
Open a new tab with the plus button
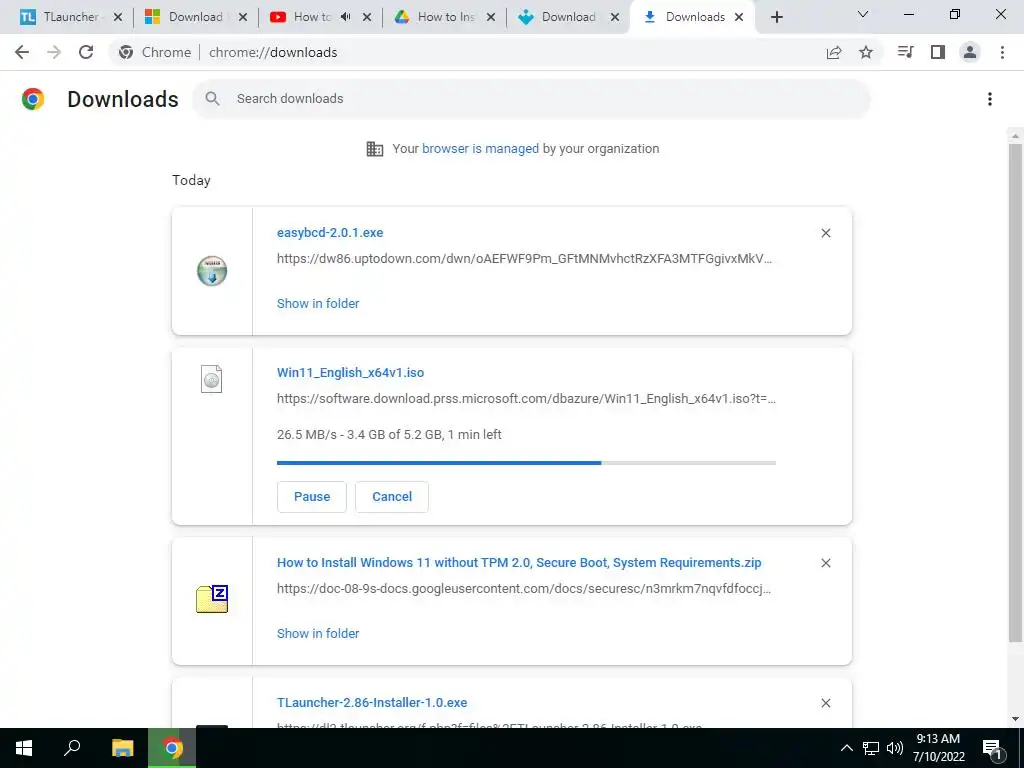[x=776, y=17]
